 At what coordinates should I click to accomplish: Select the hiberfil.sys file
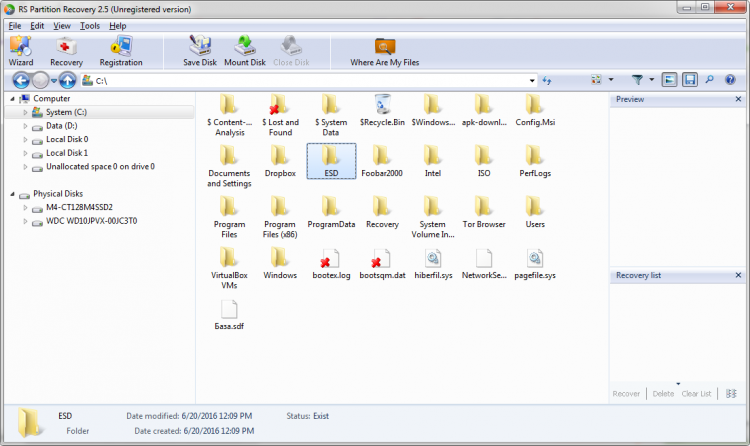[x=433, y=264]
